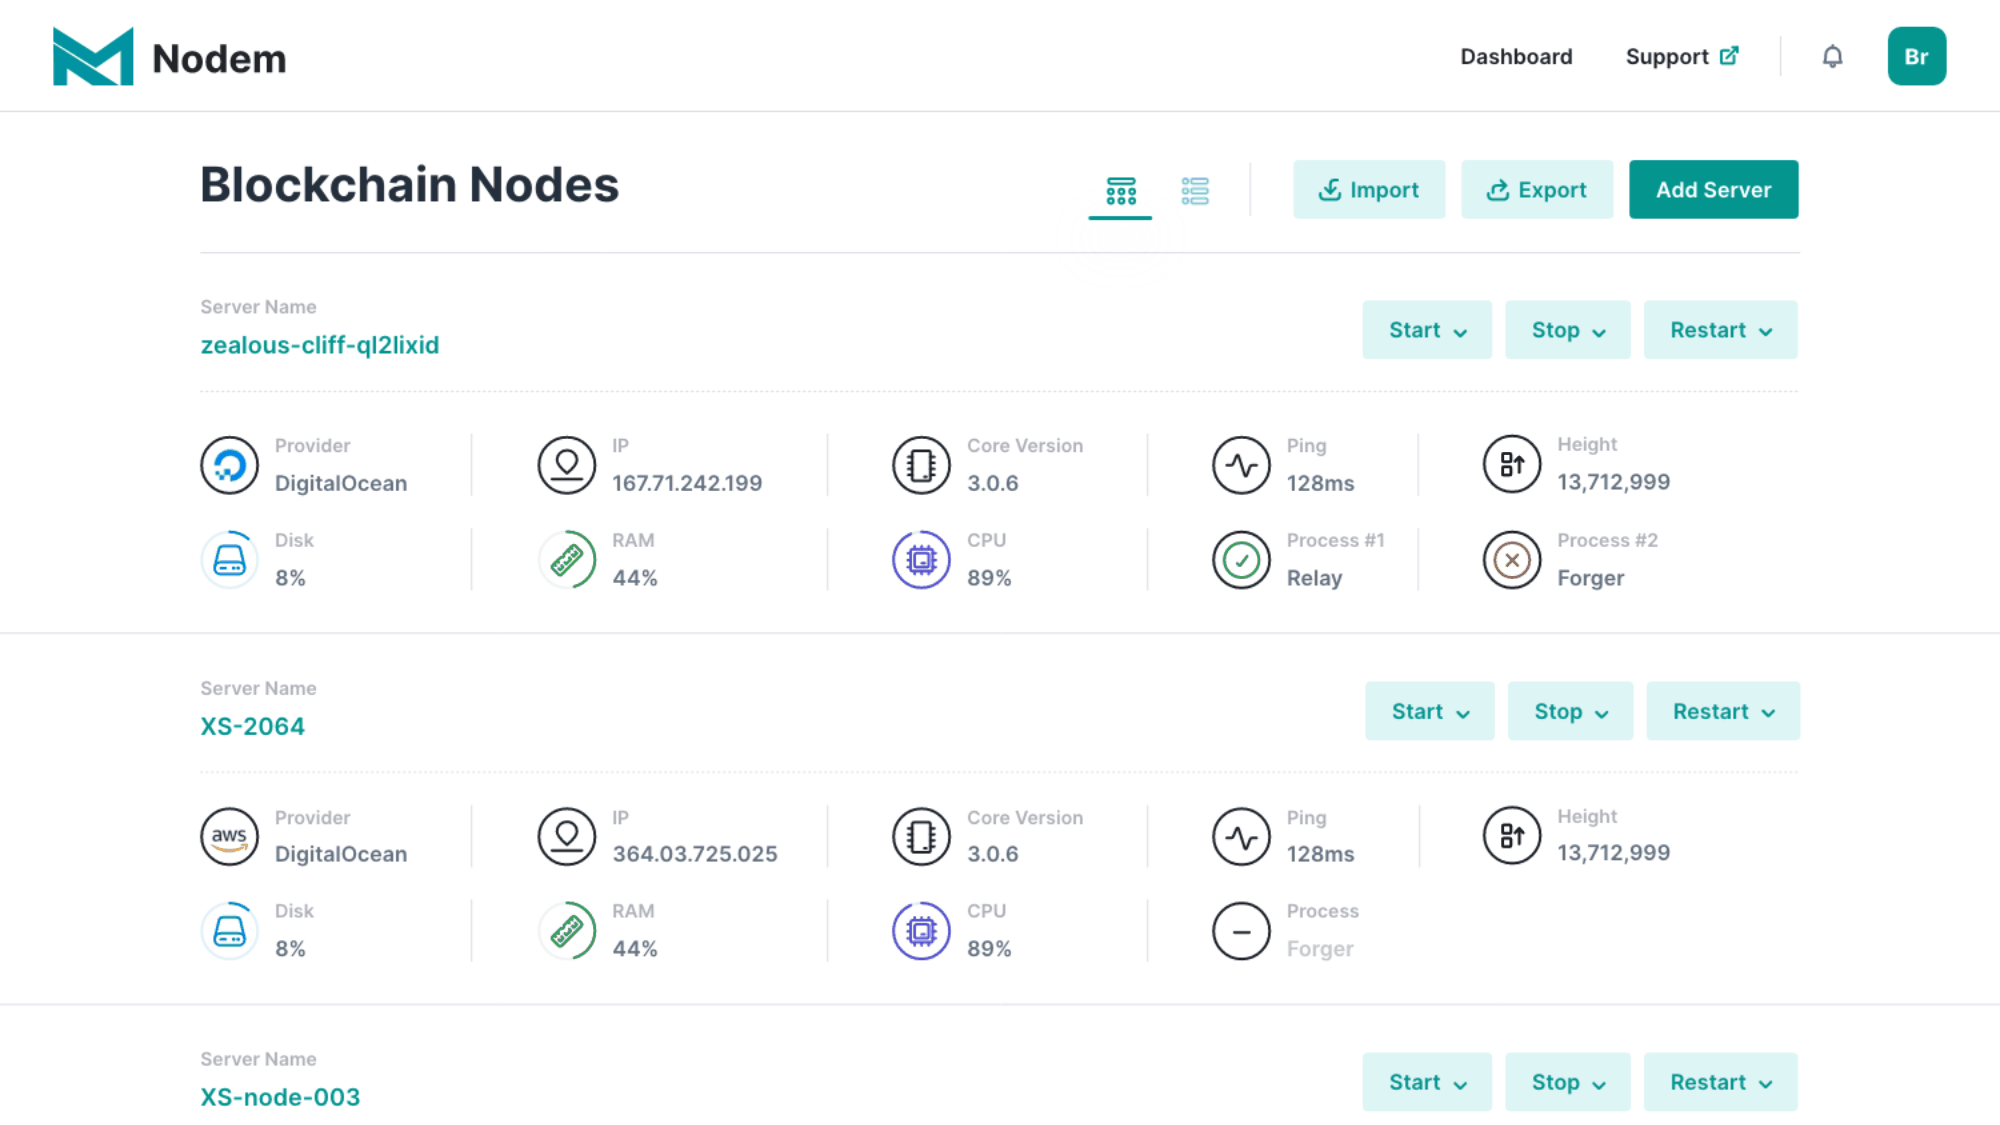Click the Disk usage icon of zealous-cliff-ql2lixid

tap(229, 560)
